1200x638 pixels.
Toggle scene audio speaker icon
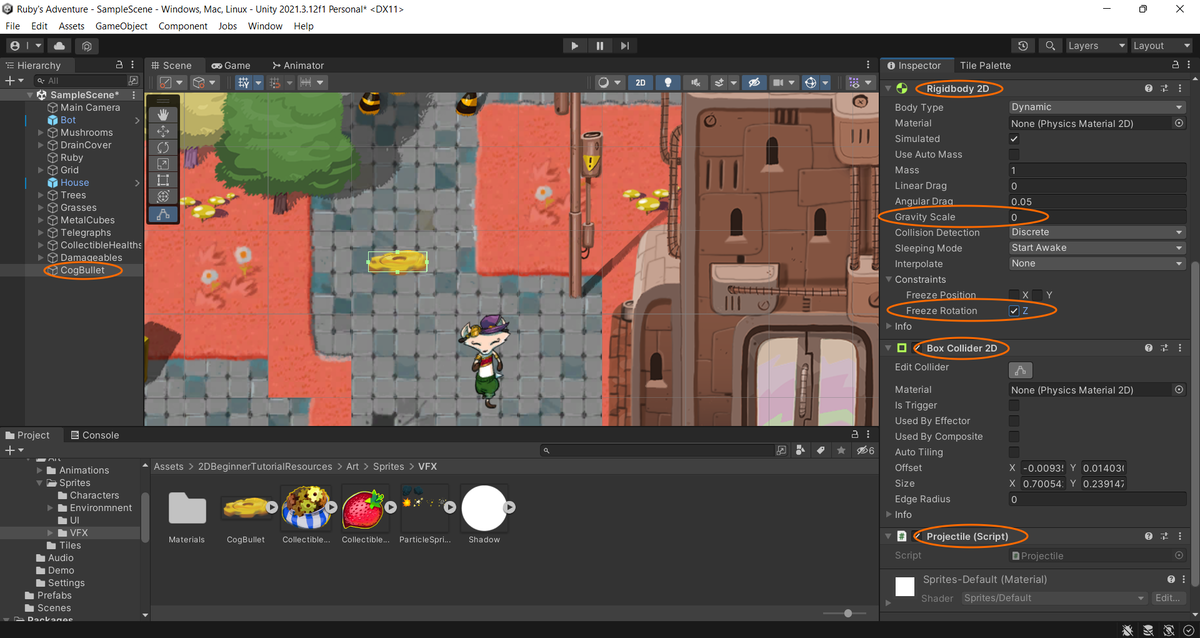pyautogui.click(x=695, y=83)
